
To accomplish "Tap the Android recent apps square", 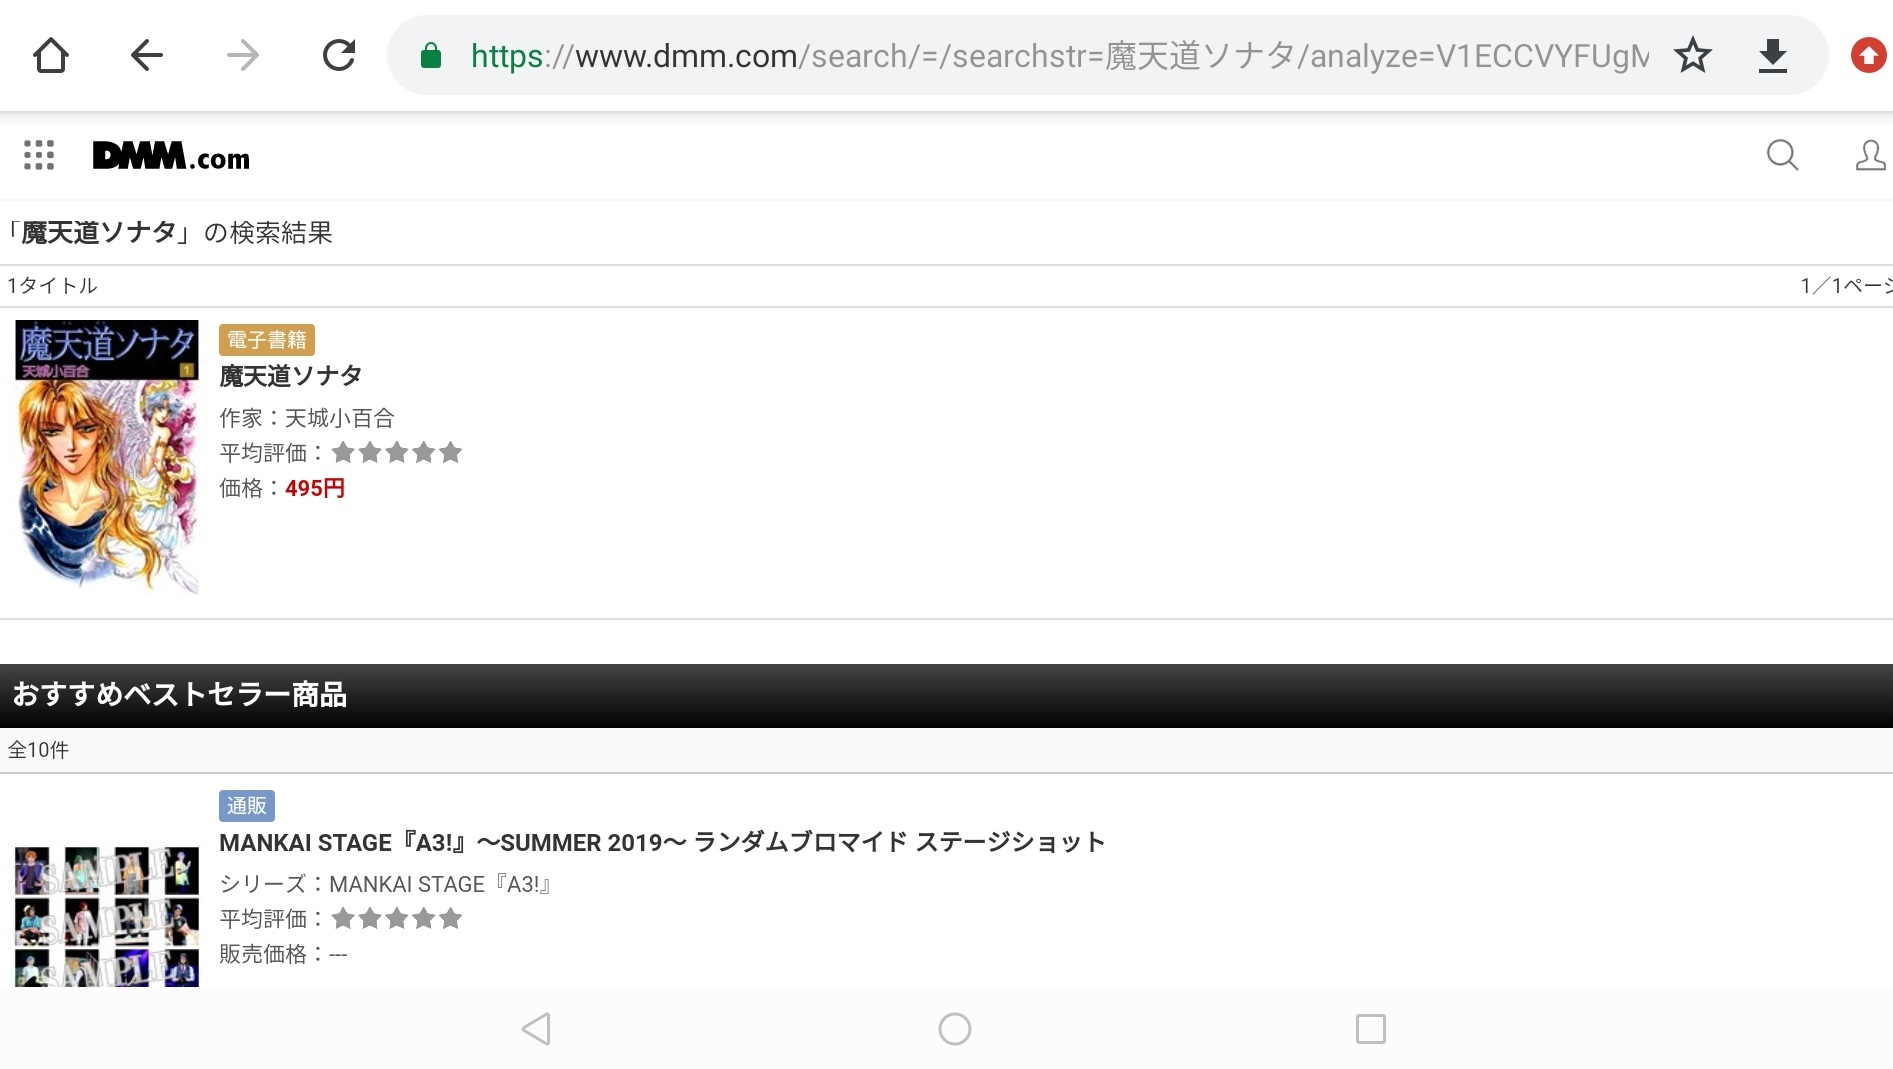I will click(x=1370, y=1028).
